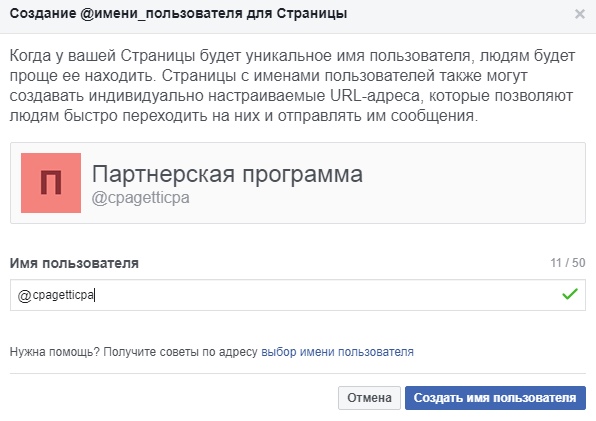Click the last description line mentioning сообщения
The width and height of the screenshot is (596, 421).
pos(244,116)
